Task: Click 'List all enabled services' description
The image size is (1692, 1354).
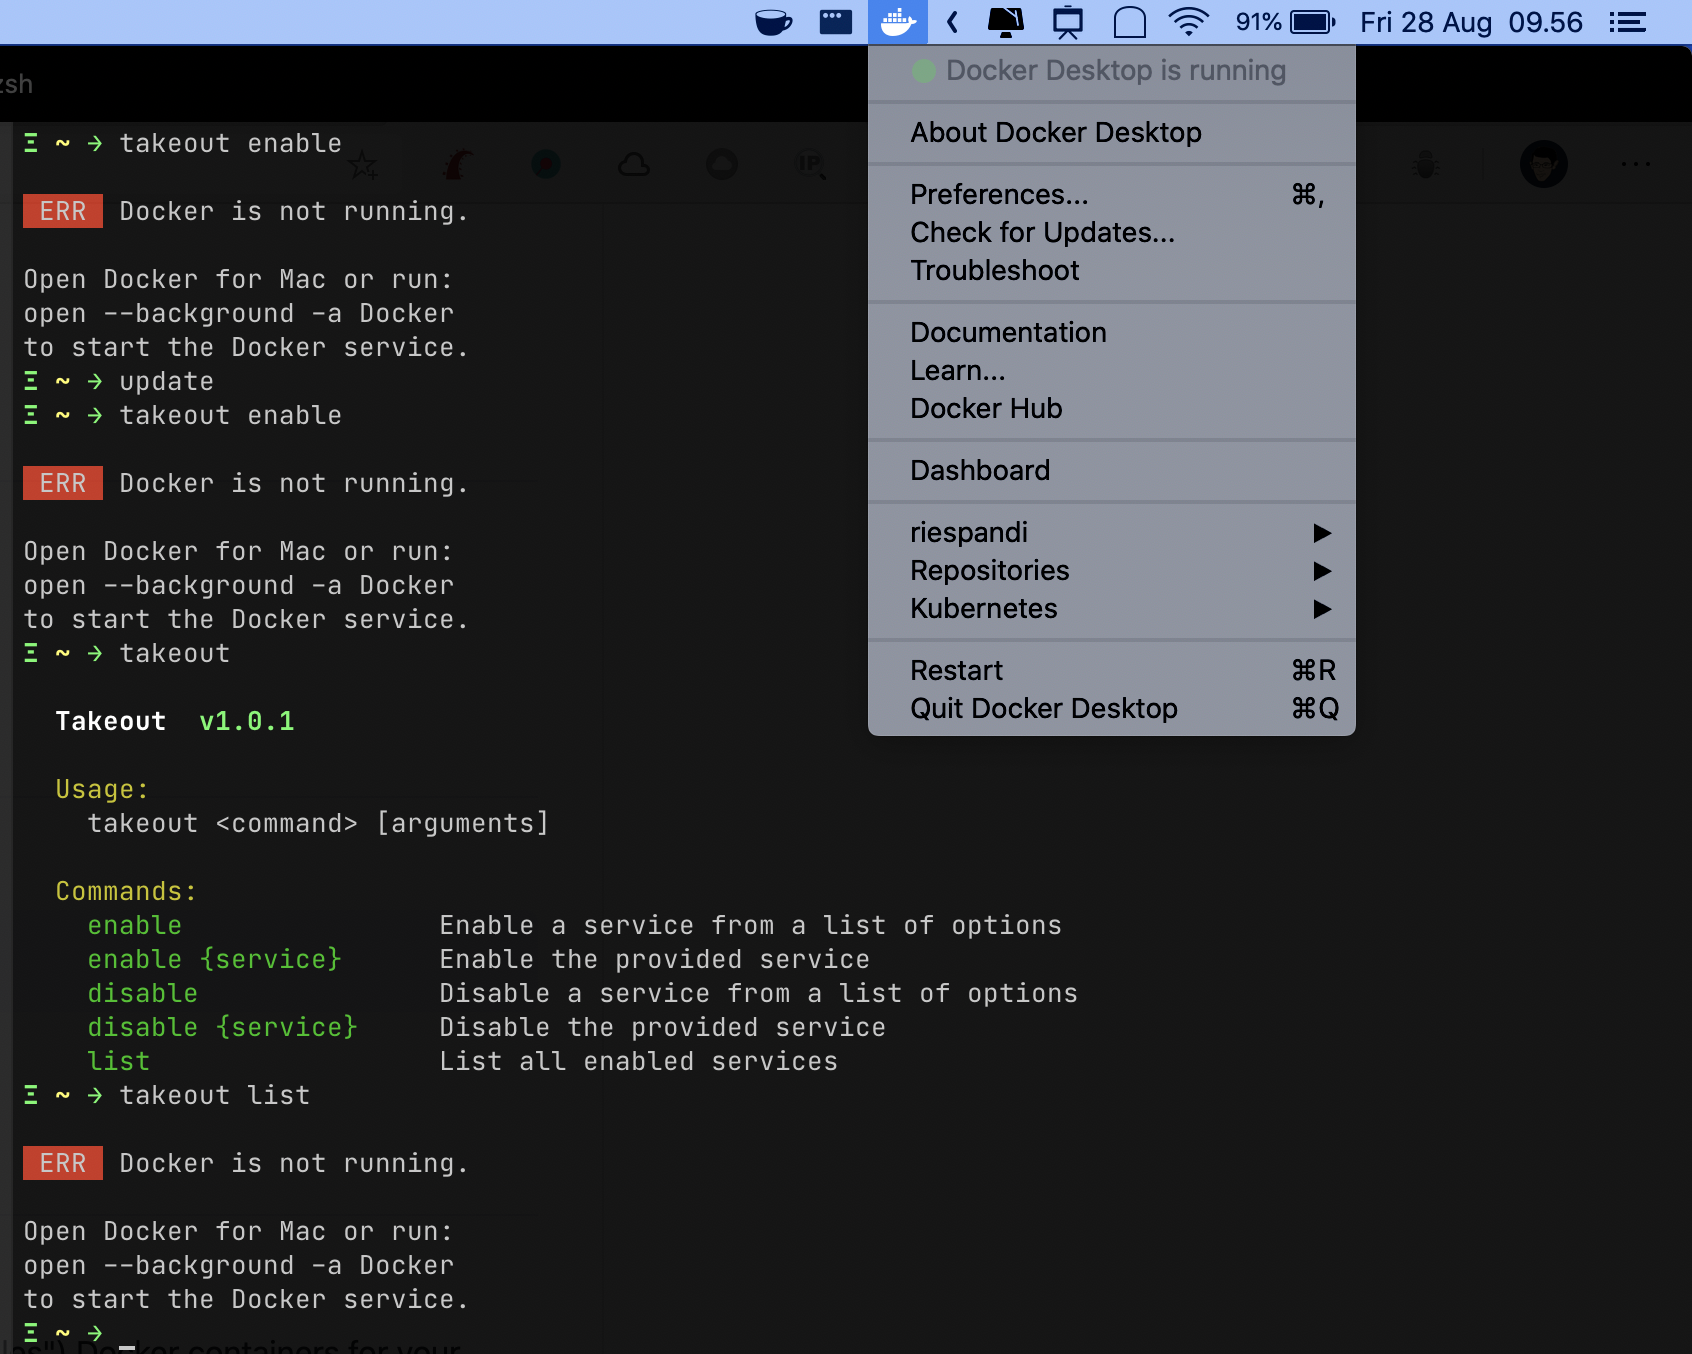Action: tap(639, 1061)
